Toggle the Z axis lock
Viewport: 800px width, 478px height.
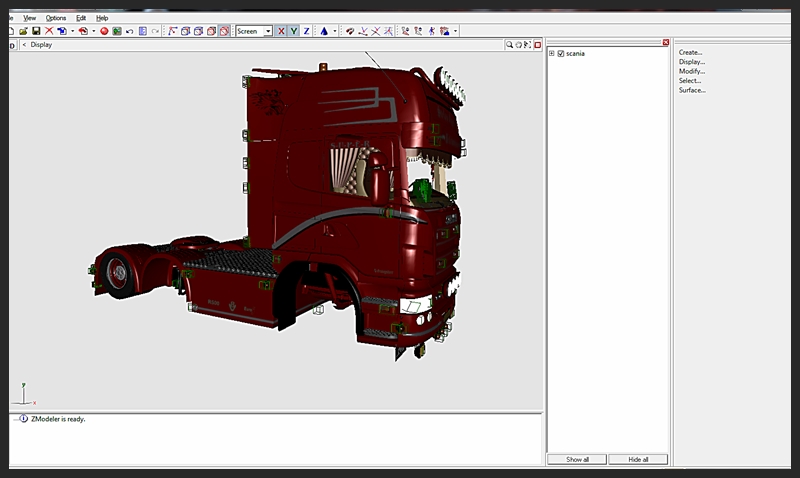click(306, 31)
